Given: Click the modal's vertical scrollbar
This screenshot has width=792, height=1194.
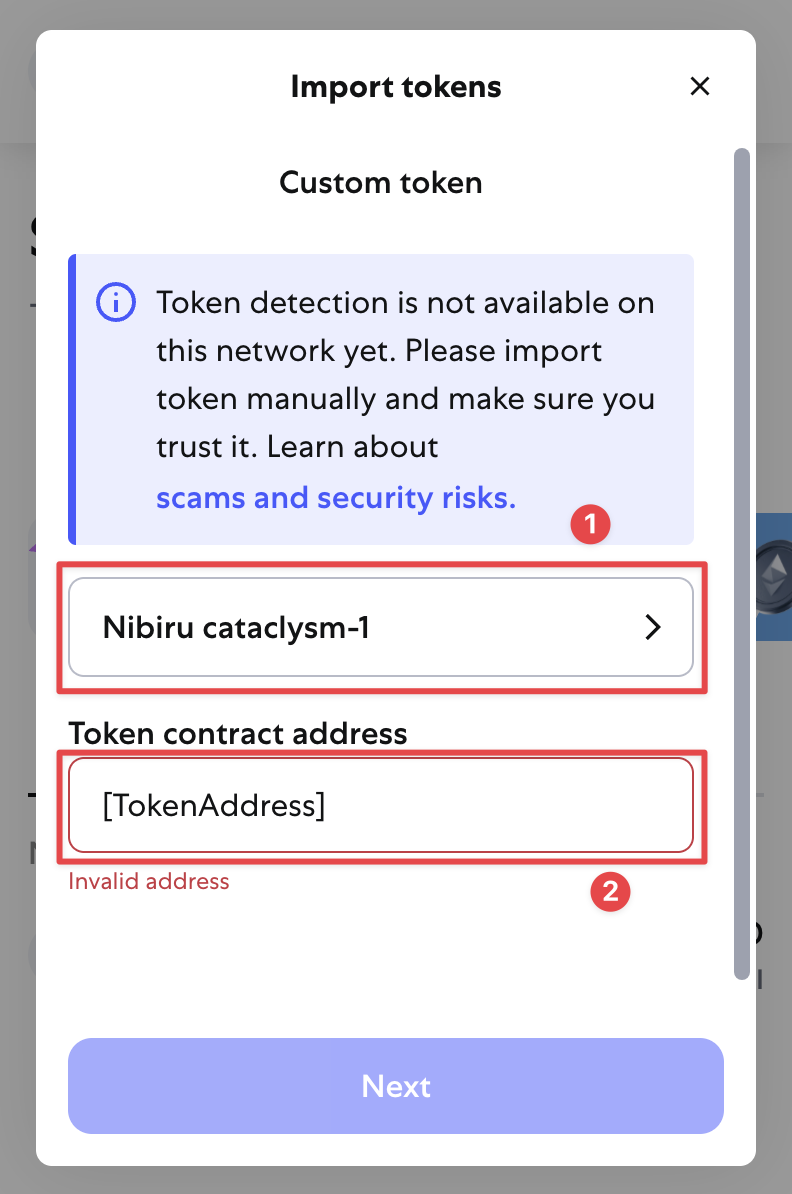Looking at the screenshot, I should coord(742,563).
